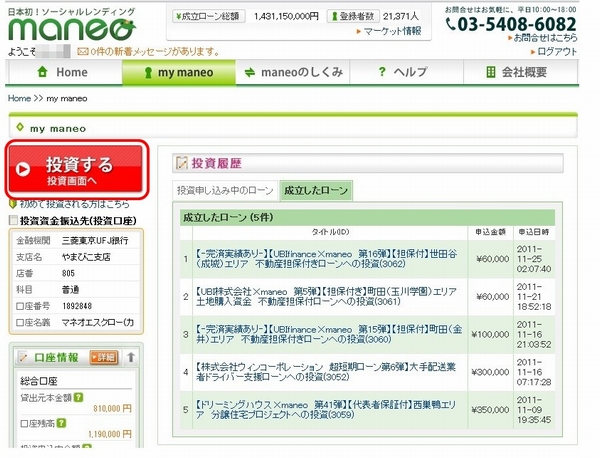This screenshot has width=600, height=458.
Task: Click the date 2011-11-25 02:07:40
Action: (x=534, y=259)
